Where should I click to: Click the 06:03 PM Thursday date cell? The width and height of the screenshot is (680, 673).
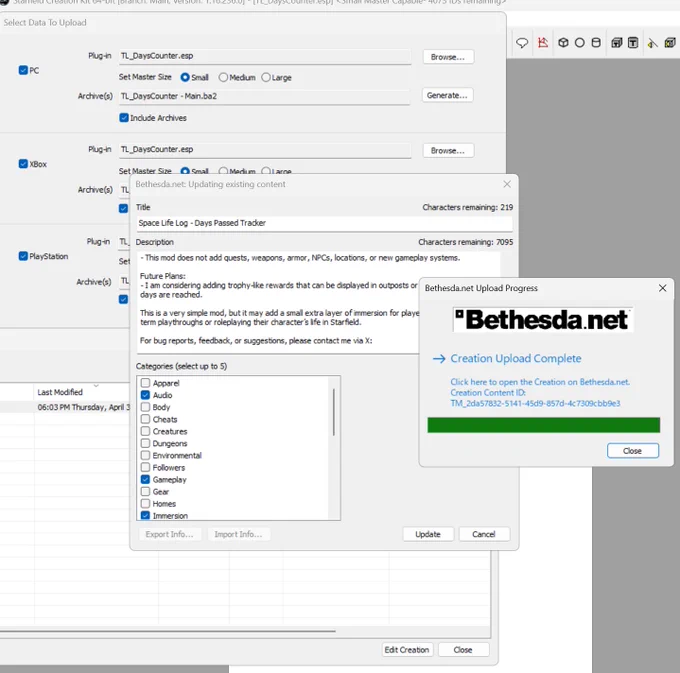(84, 407)
